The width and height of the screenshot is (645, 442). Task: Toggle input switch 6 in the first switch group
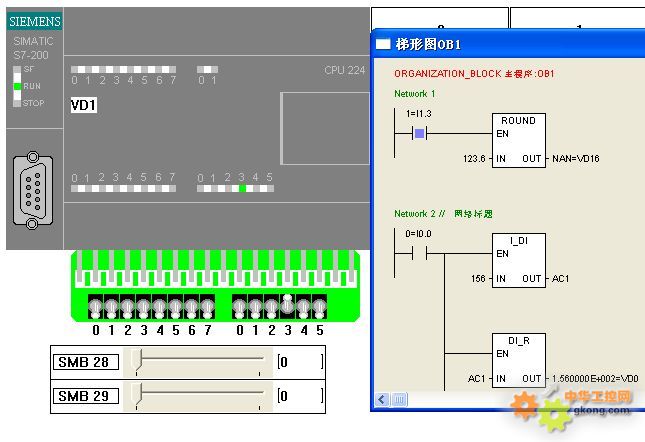192,308
